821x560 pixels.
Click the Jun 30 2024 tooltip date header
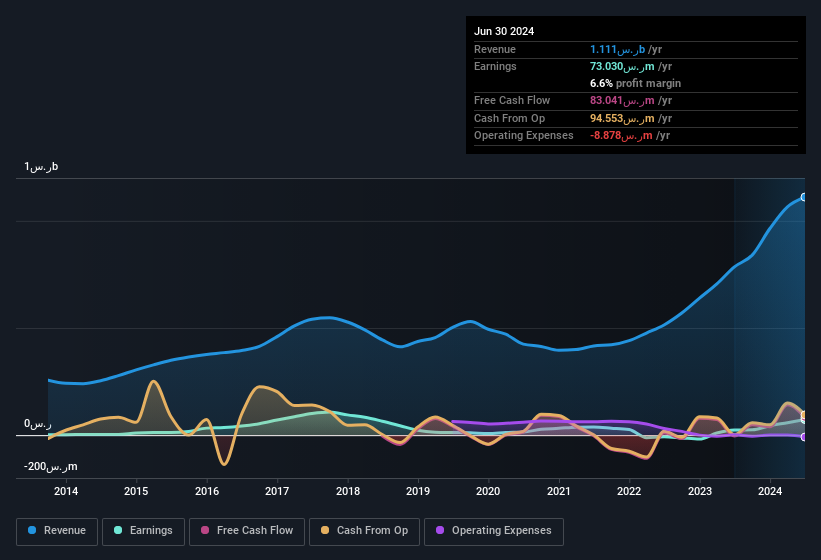tap(504, 31)
